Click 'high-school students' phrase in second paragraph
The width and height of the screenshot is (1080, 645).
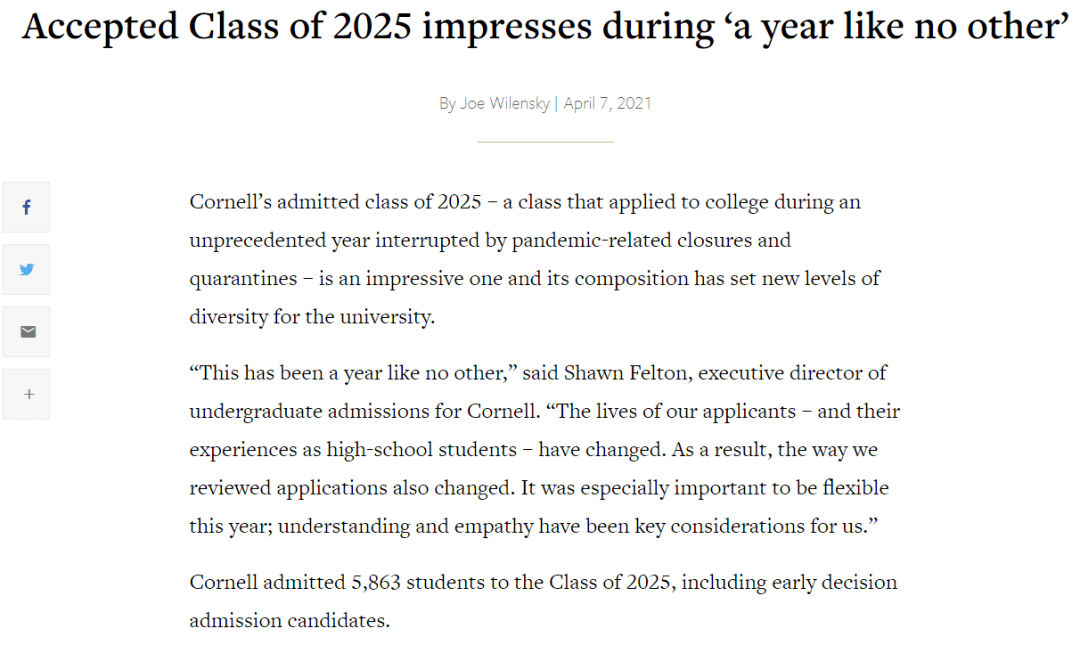tap(422, 450)
